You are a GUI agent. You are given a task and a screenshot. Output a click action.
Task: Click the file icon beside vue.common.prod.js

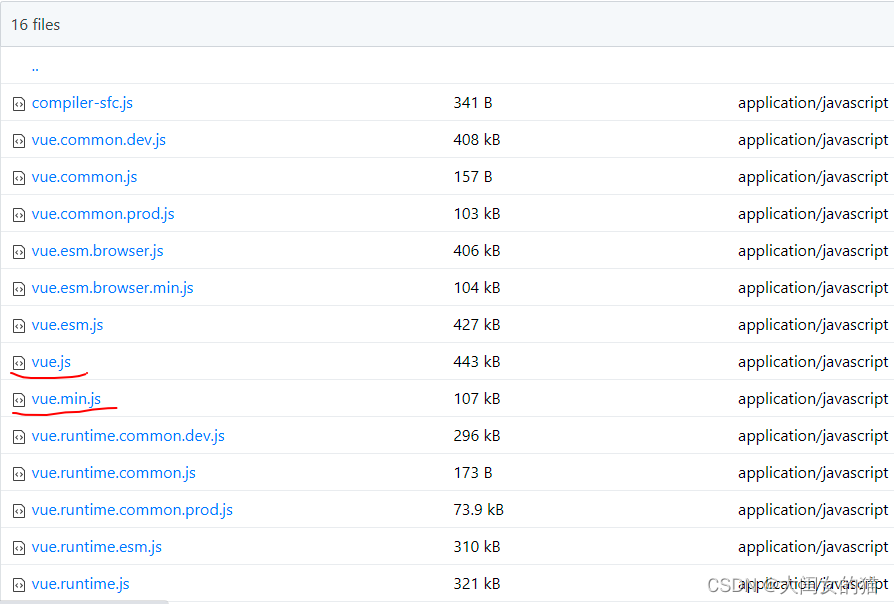19,215
